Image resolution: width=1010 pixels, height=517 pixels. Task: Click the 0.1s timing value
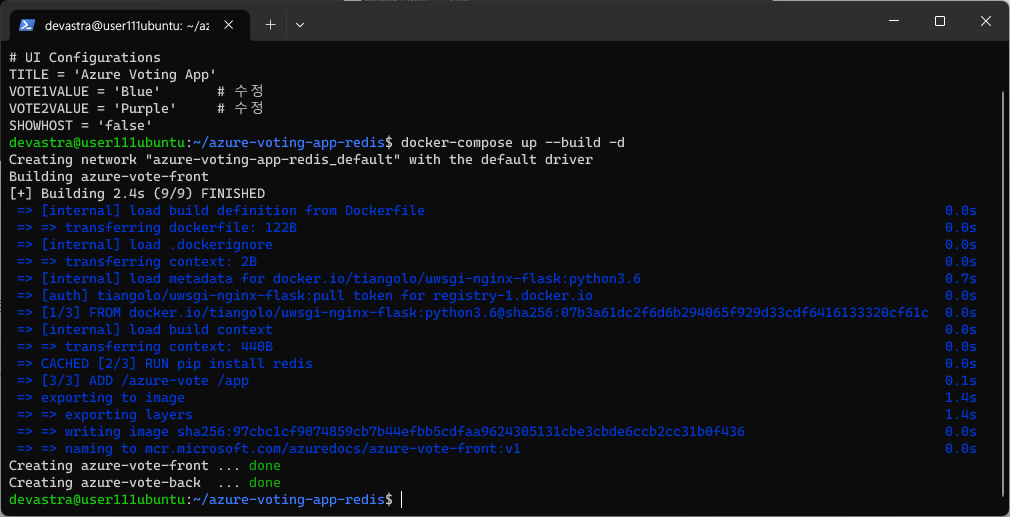pyautogui.click(x=961, y=381)
